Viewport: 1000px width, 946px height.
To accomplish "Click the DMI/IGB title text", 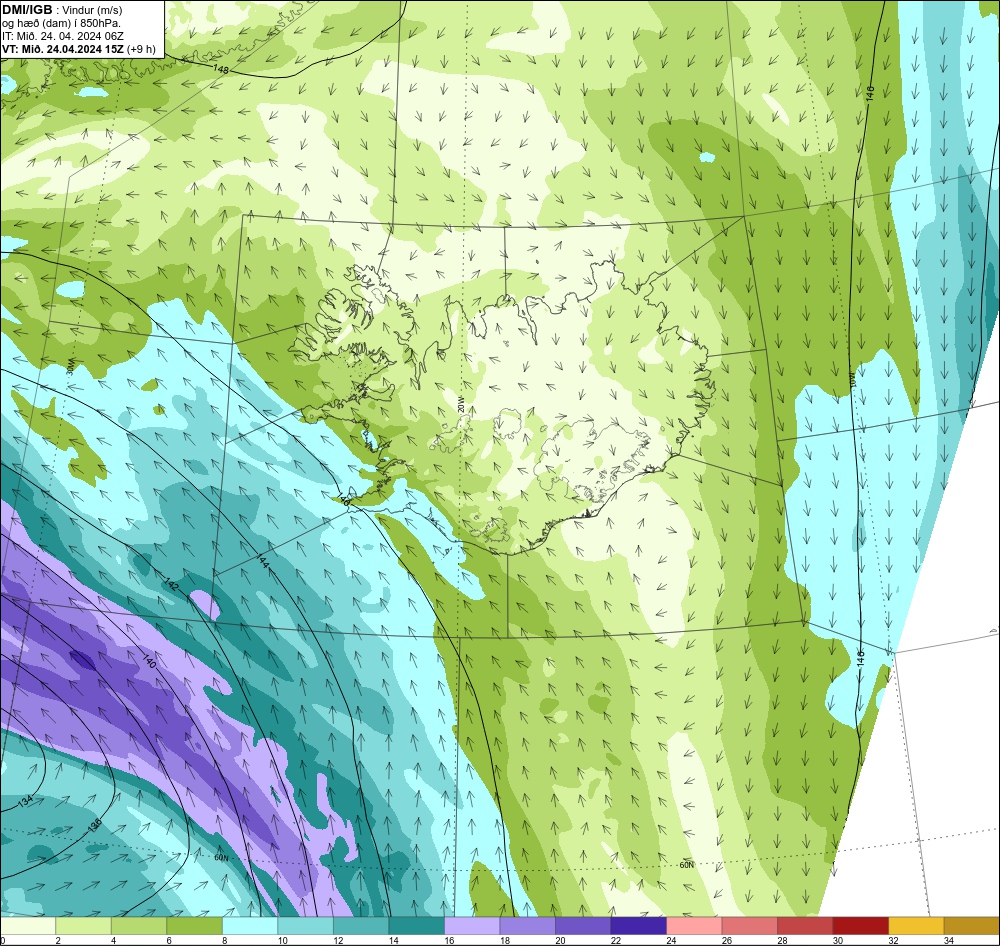I will (27, 10).
